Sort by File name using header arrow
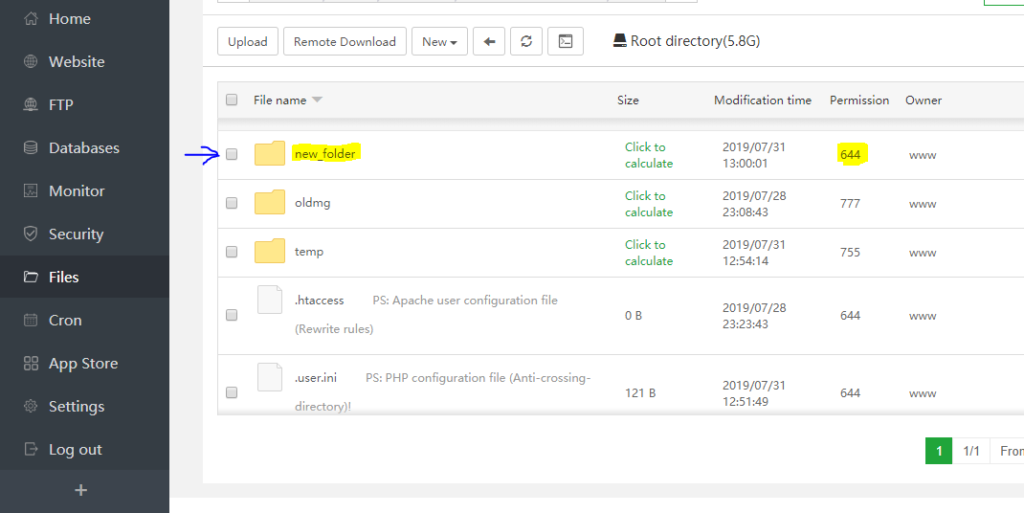 click(317, 100)
